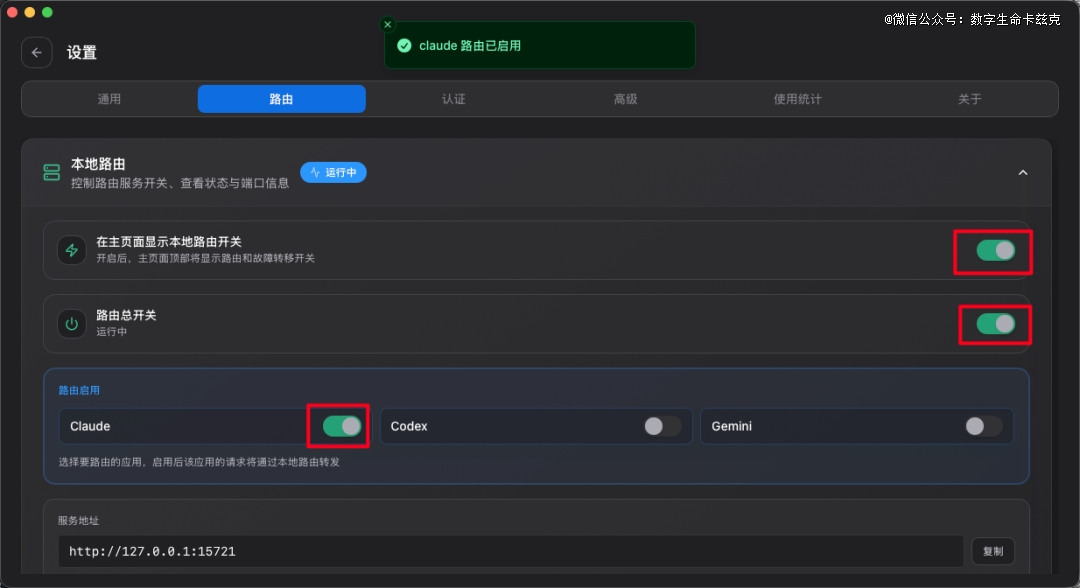Open the About tab
The image size is (1080, 588).
(x=969, y=99)
